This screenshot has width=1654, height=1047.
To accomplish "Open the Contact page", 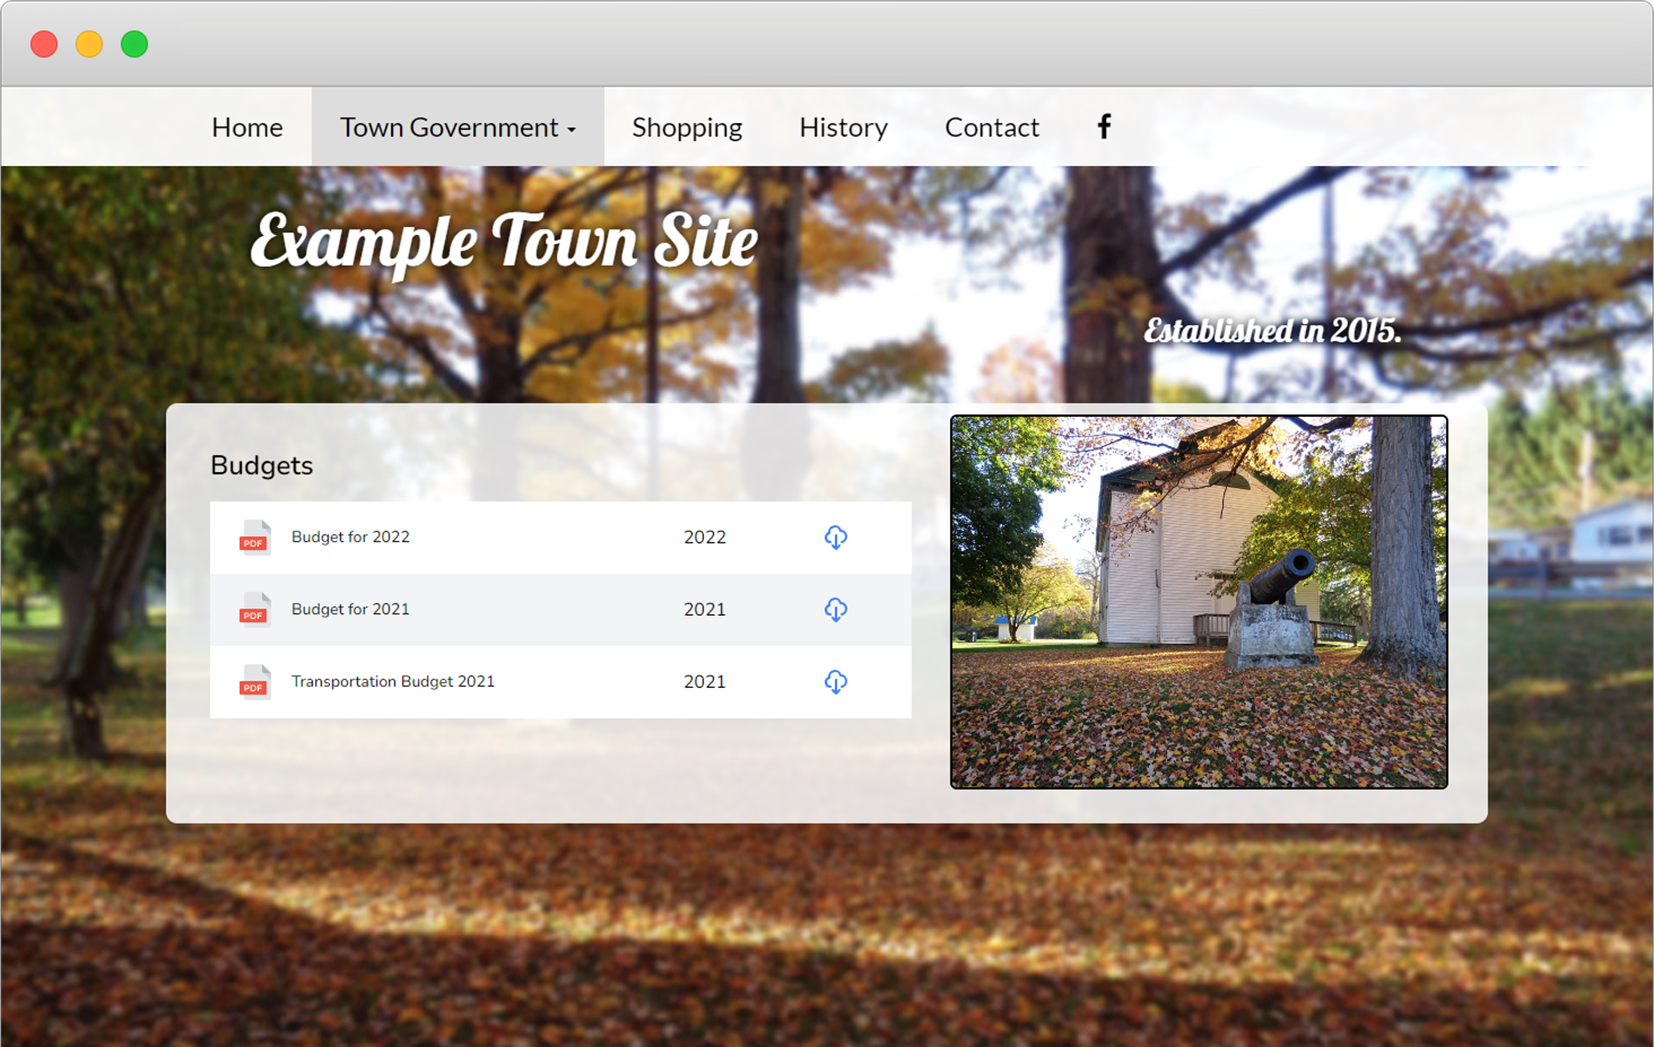I will coord(991,127).
